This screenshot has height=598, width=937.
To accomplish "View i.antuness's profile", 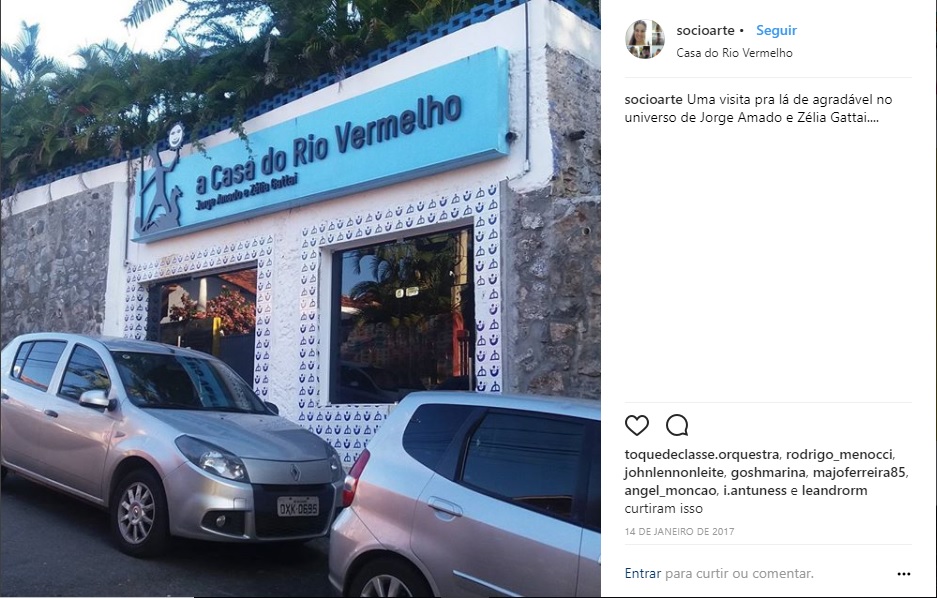I will [755, 490].
